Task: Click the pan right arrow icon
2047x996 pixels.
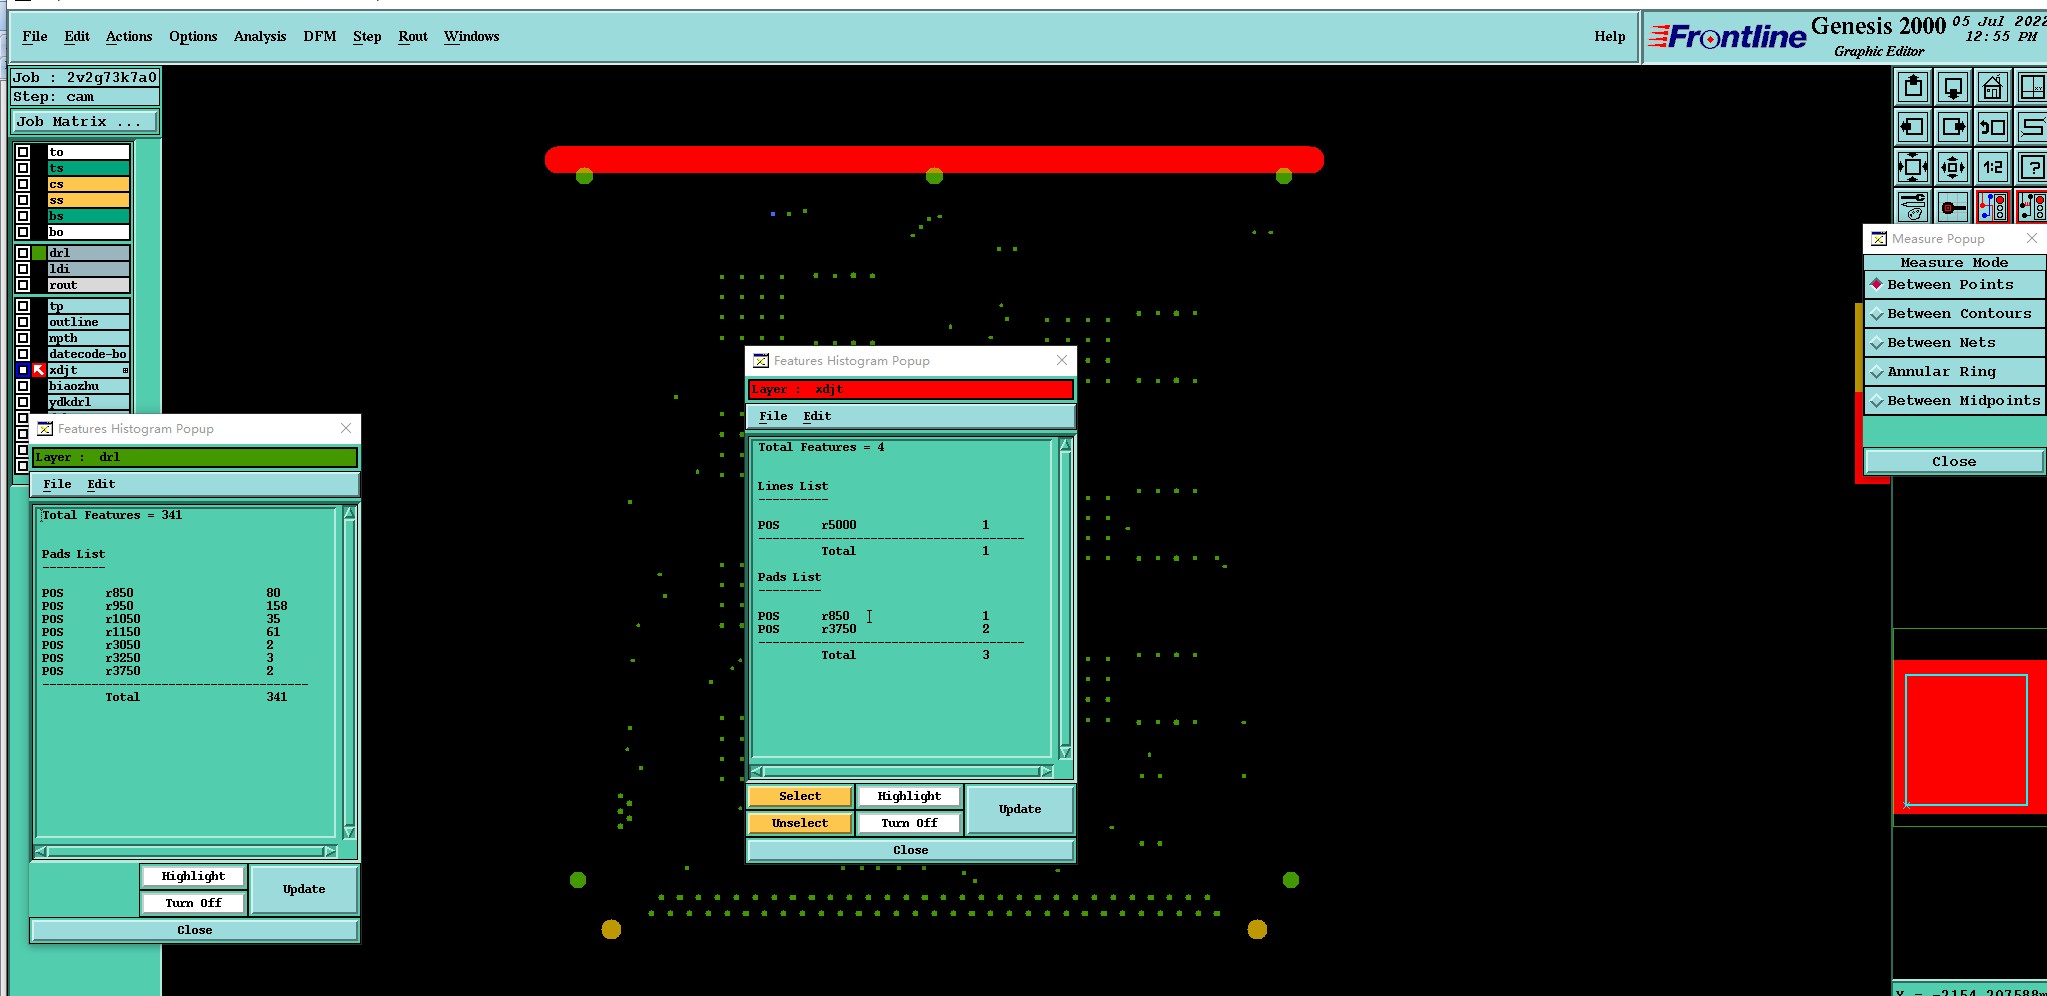Action: [1953, 127]
